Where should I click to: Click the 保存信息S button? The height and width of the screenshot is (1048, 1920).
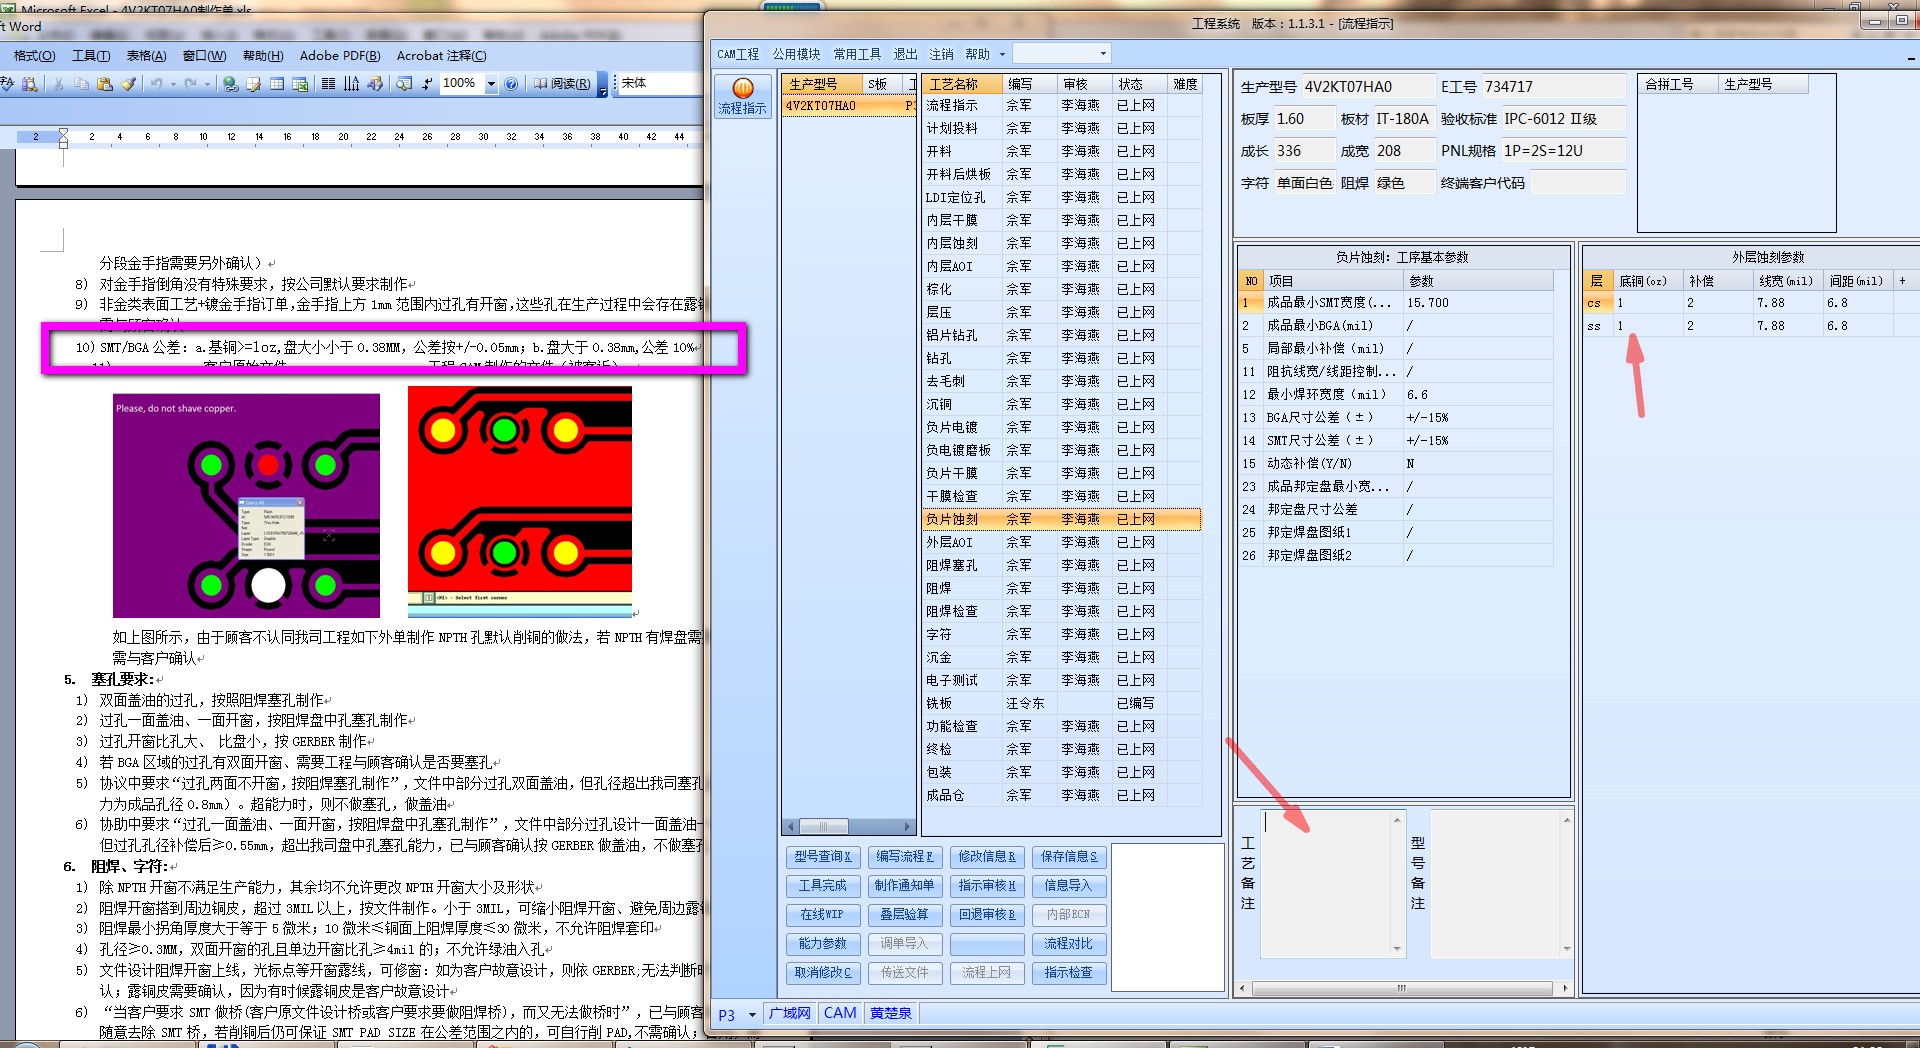point(1068,856)
